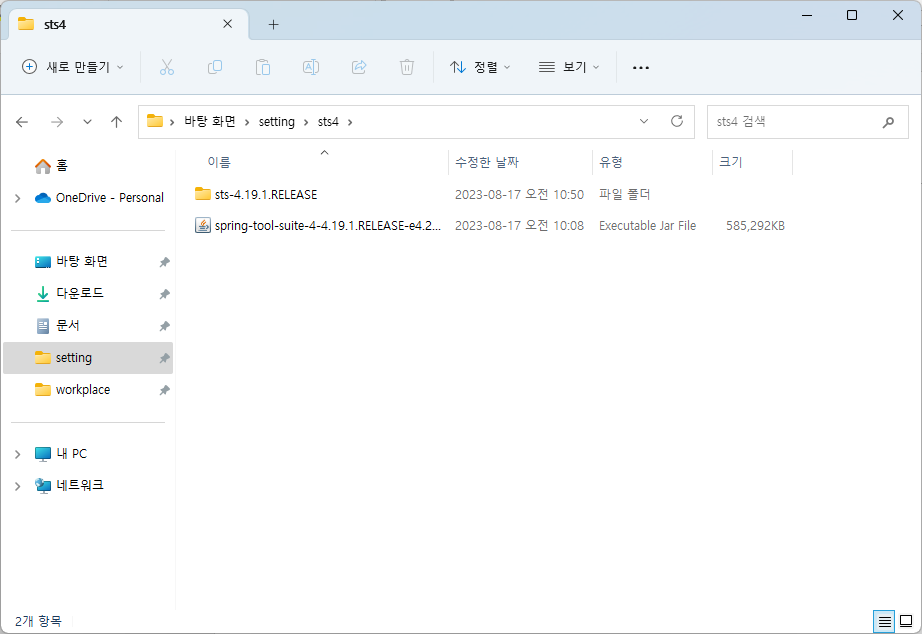This screenshot has width=922, height=634.
Task: Open the three-dot more options menu
Action: click(x=641, y=68)
